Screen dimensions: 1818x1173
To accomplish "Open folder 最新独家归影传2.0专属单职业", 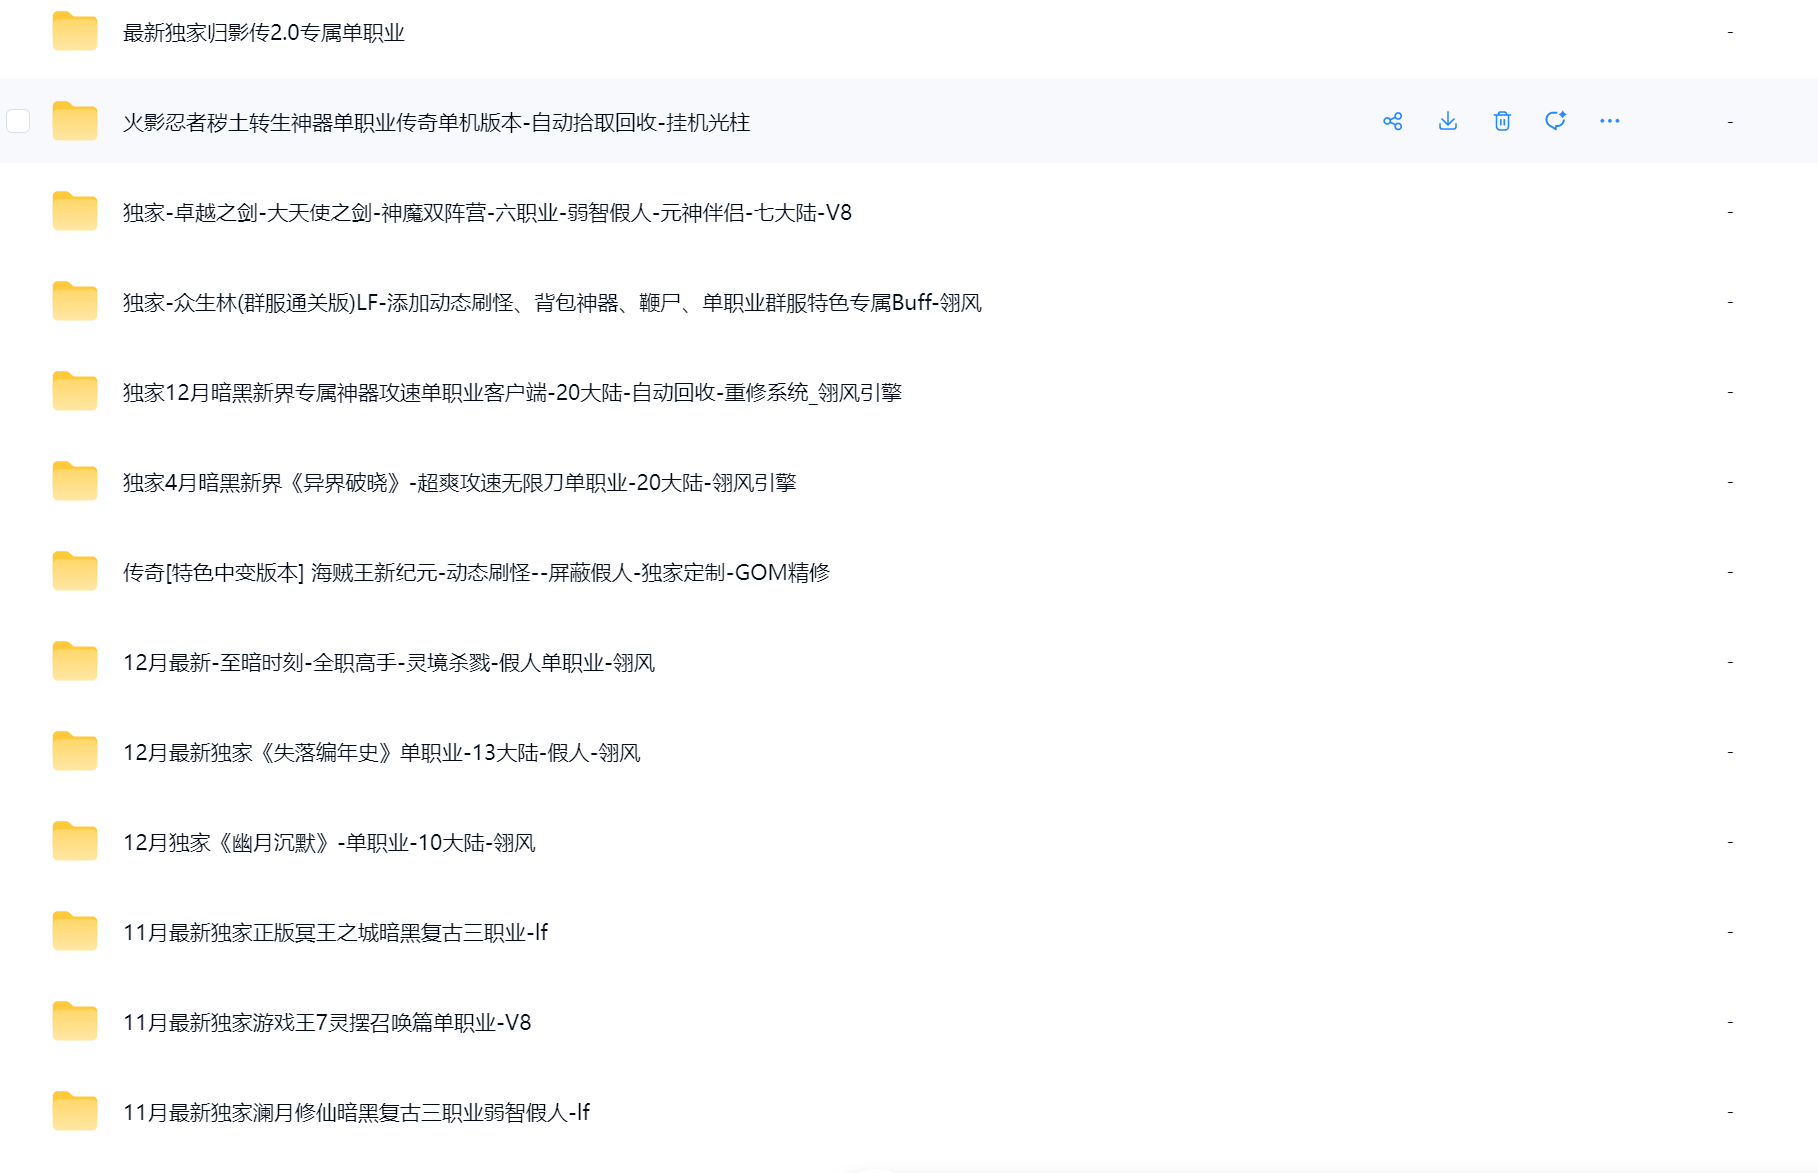I will [x=263, y=33].
